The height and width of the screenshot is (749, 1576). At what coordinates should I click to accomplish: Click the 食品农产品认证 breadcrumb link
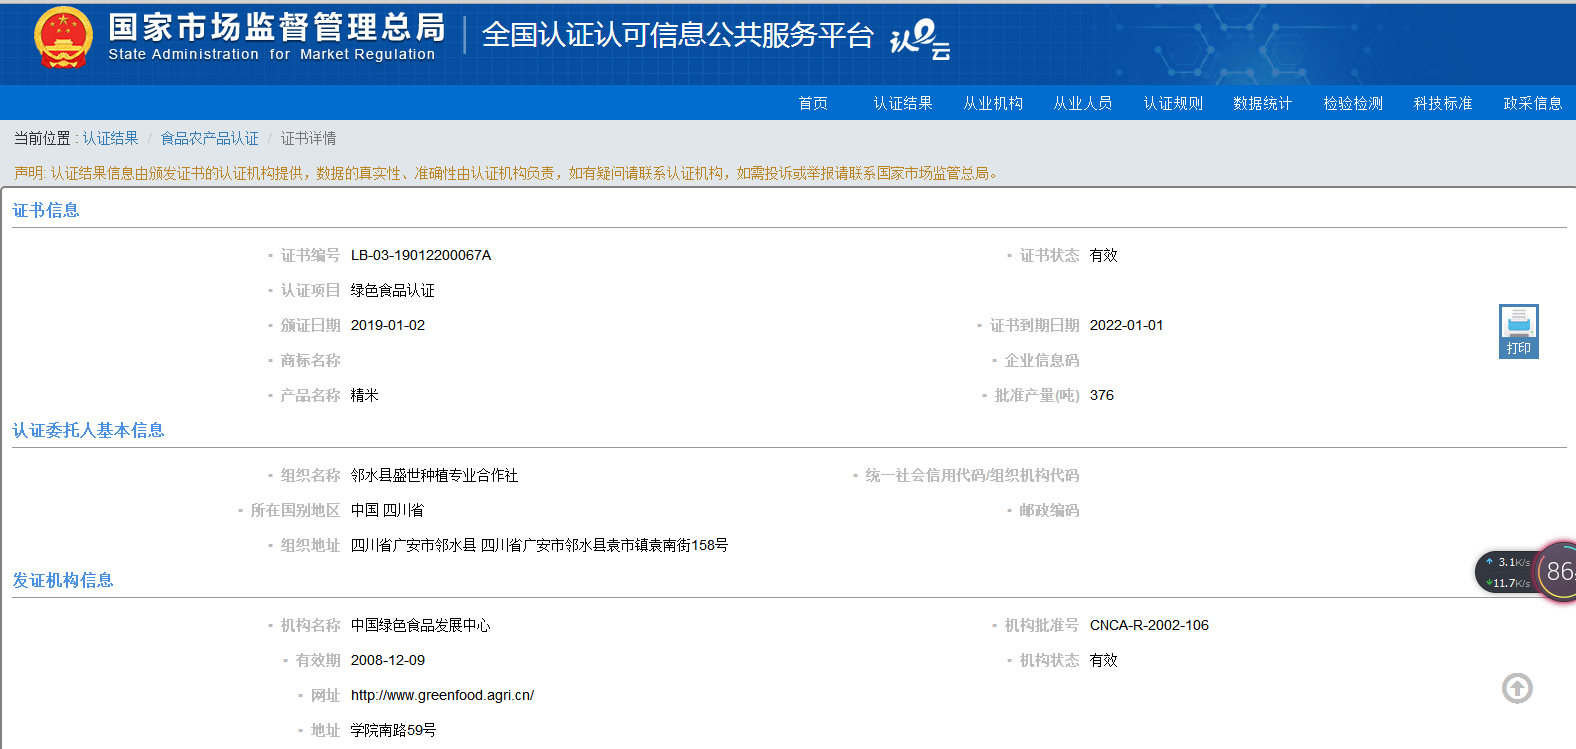point(210,138)
